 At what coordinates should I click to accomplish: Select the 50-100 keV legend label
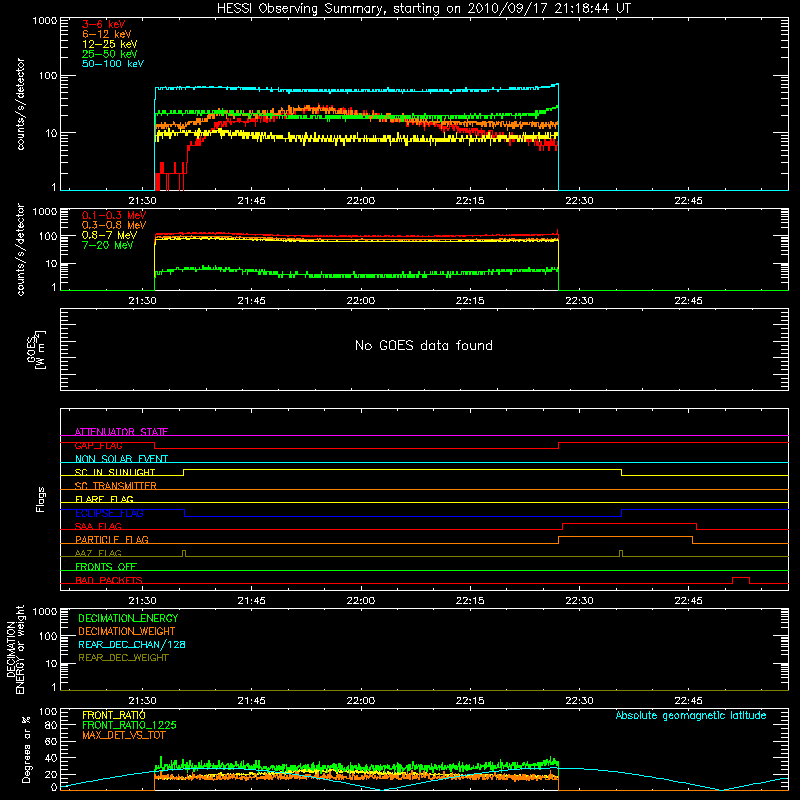[113, 64]
